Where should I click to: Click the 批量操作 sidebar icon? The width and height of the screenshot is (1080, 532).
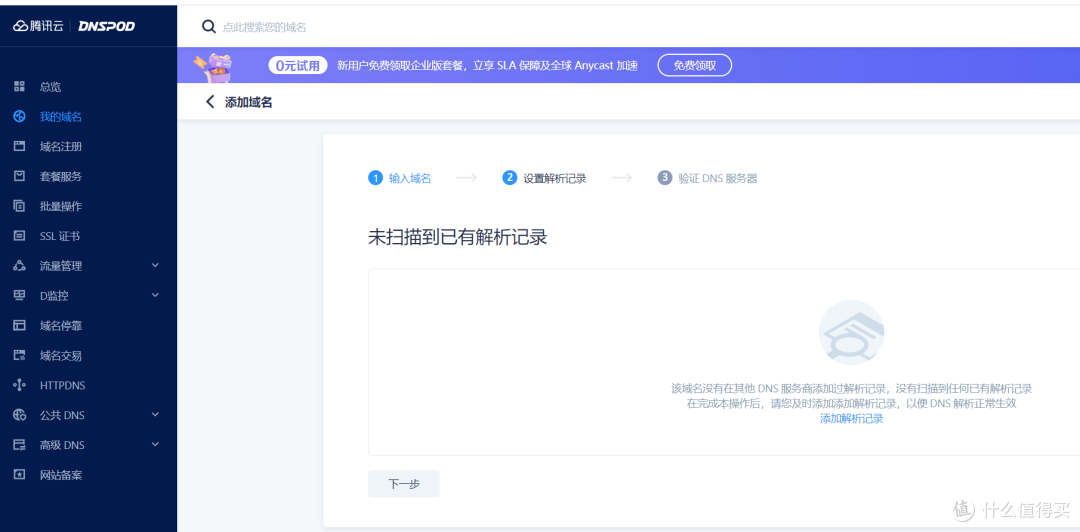(x=19, y=206)
